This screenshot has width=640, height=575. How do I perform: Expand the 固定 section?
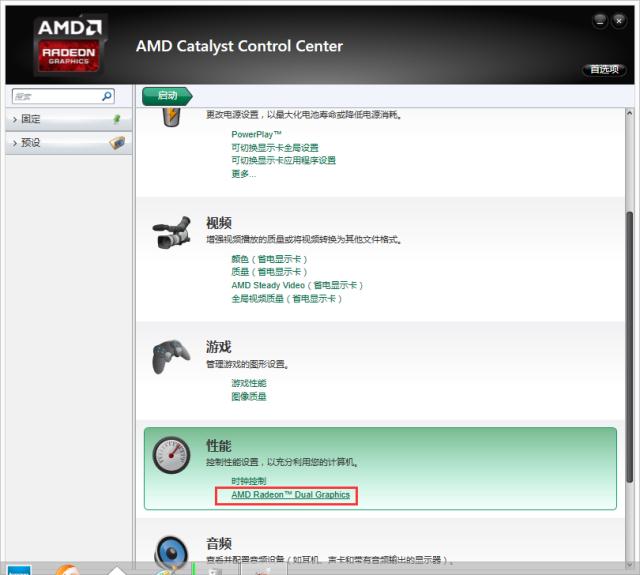(x=69, y=119)
